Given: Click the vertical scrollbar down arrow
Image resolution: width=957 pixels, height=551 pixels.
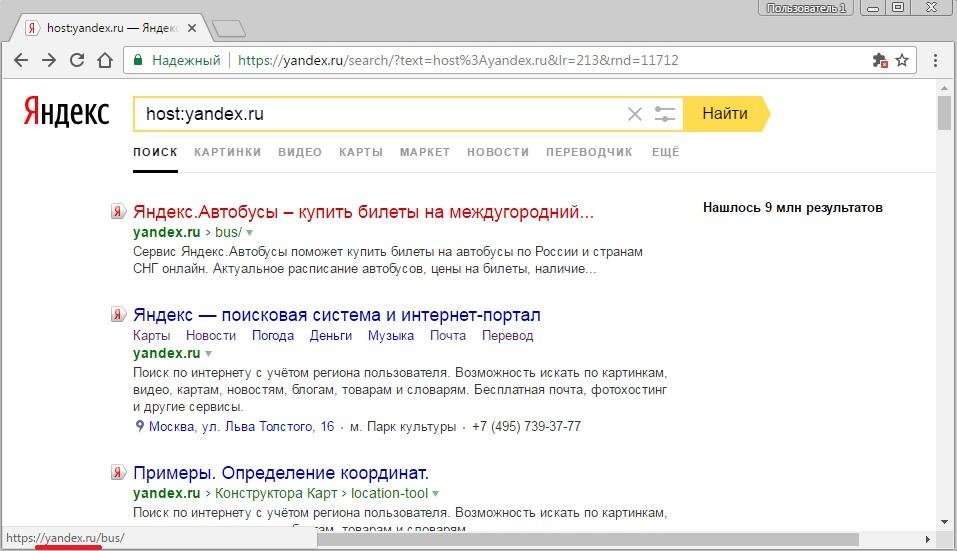Looking at the screenshot, I should click(x=944, y=522).
